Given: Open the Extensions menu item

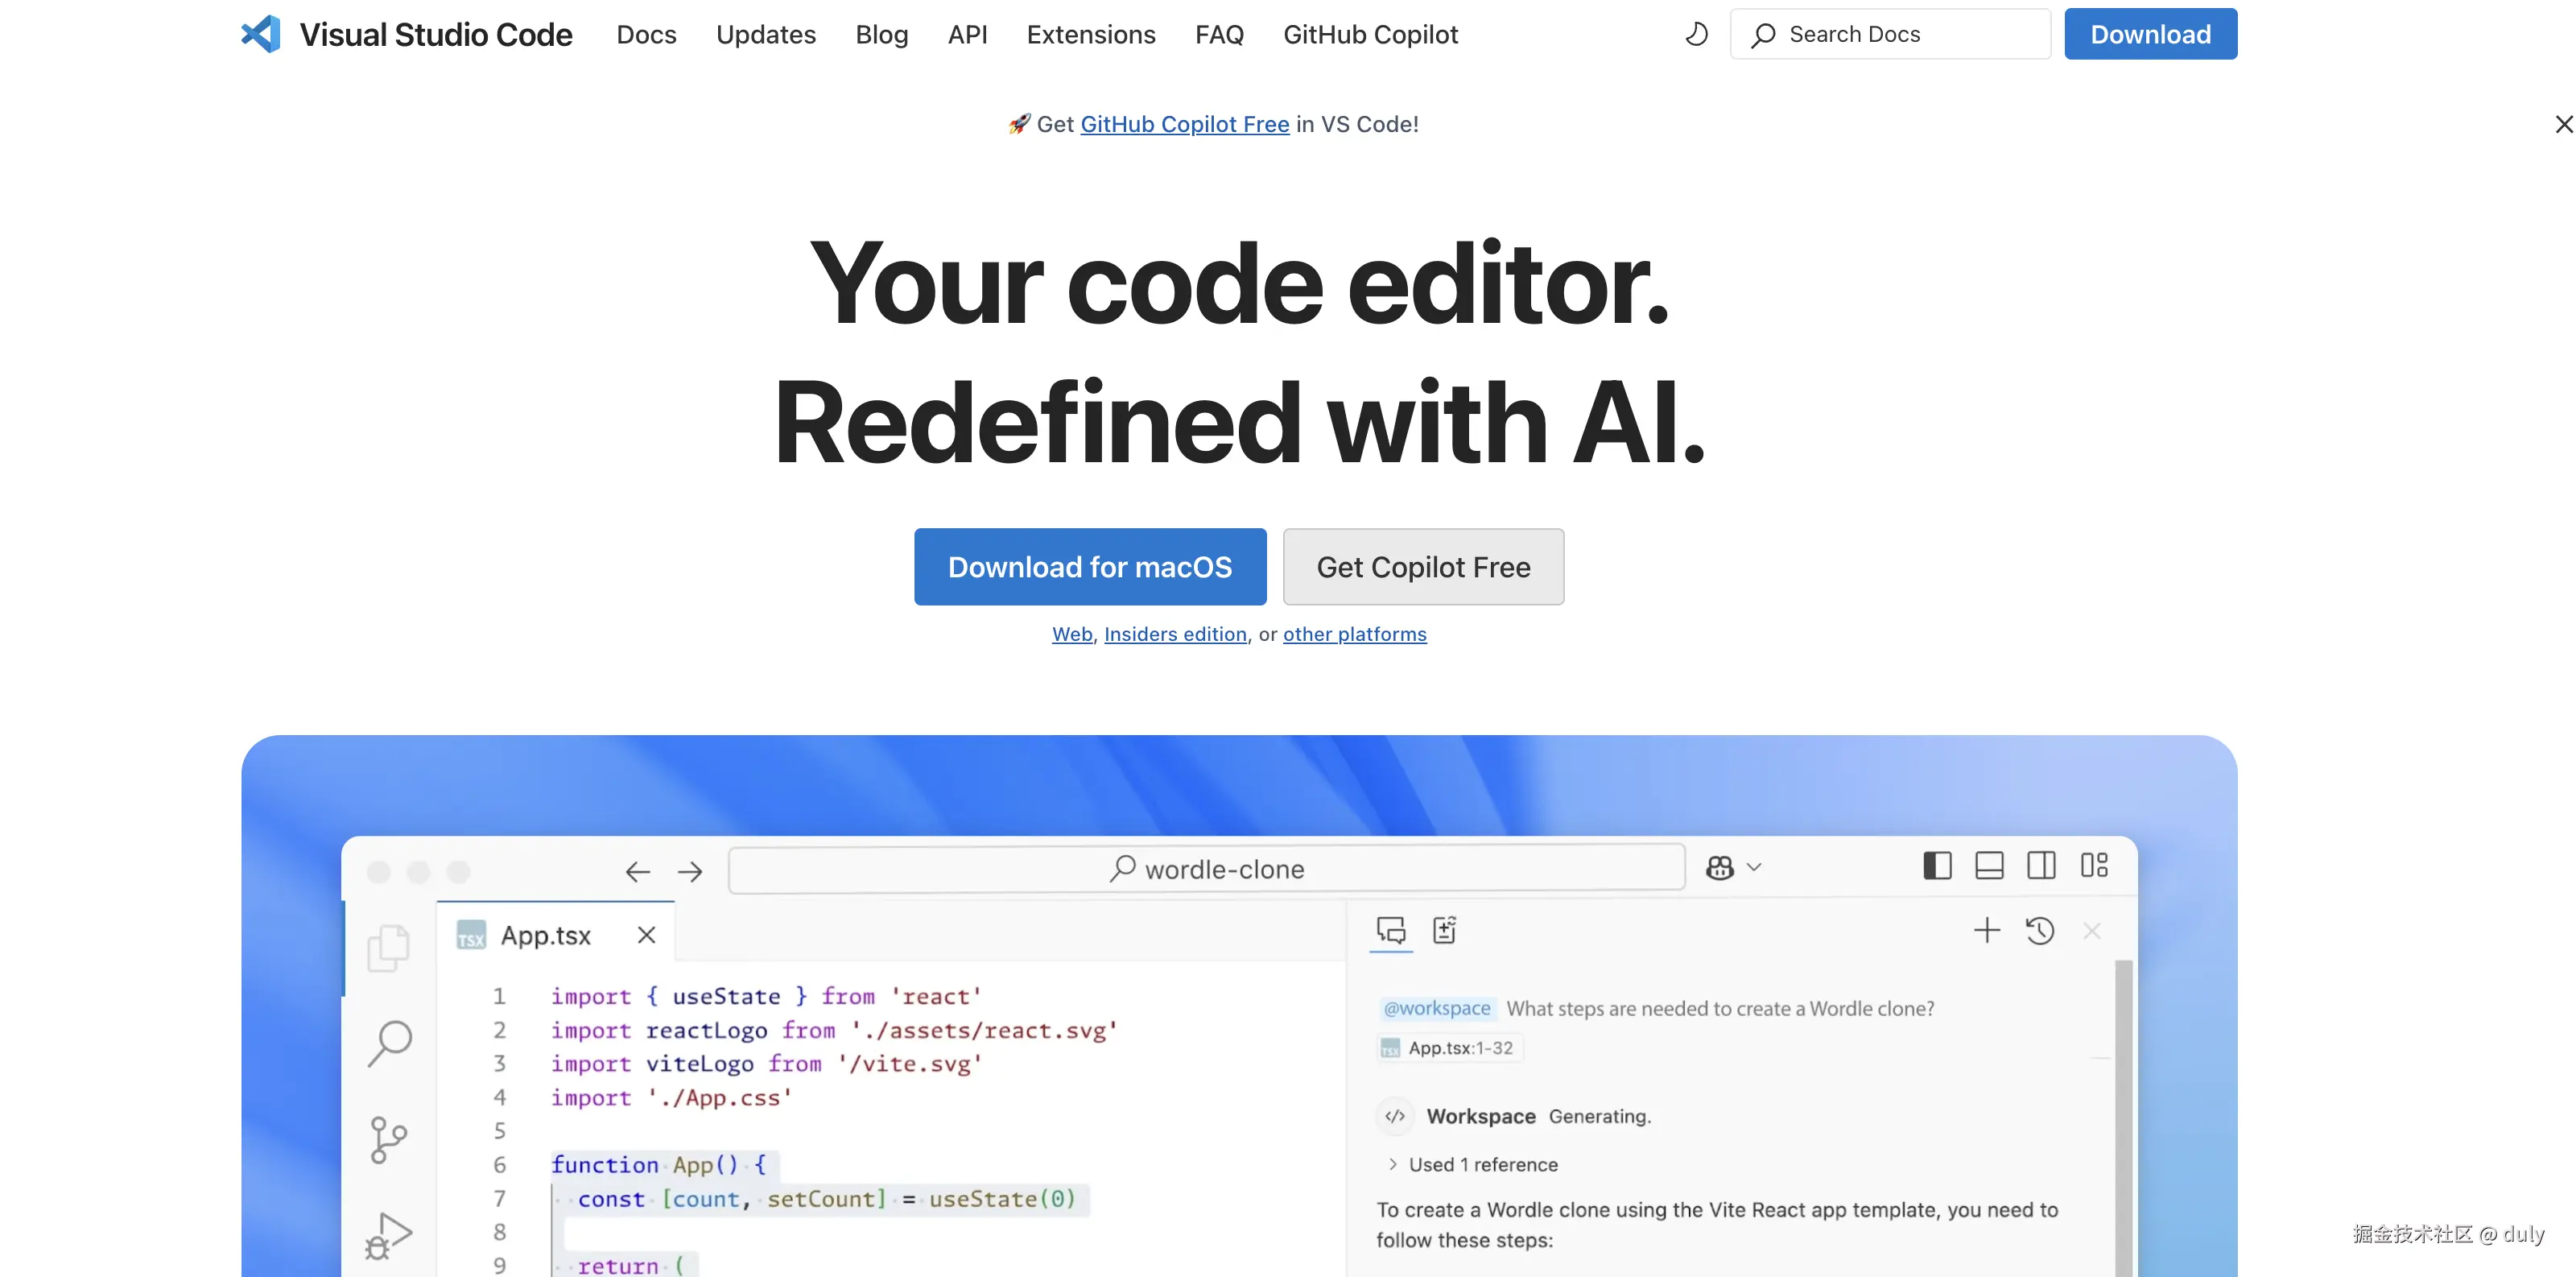Looking at the screenshot, I should tap(1090, 34).
